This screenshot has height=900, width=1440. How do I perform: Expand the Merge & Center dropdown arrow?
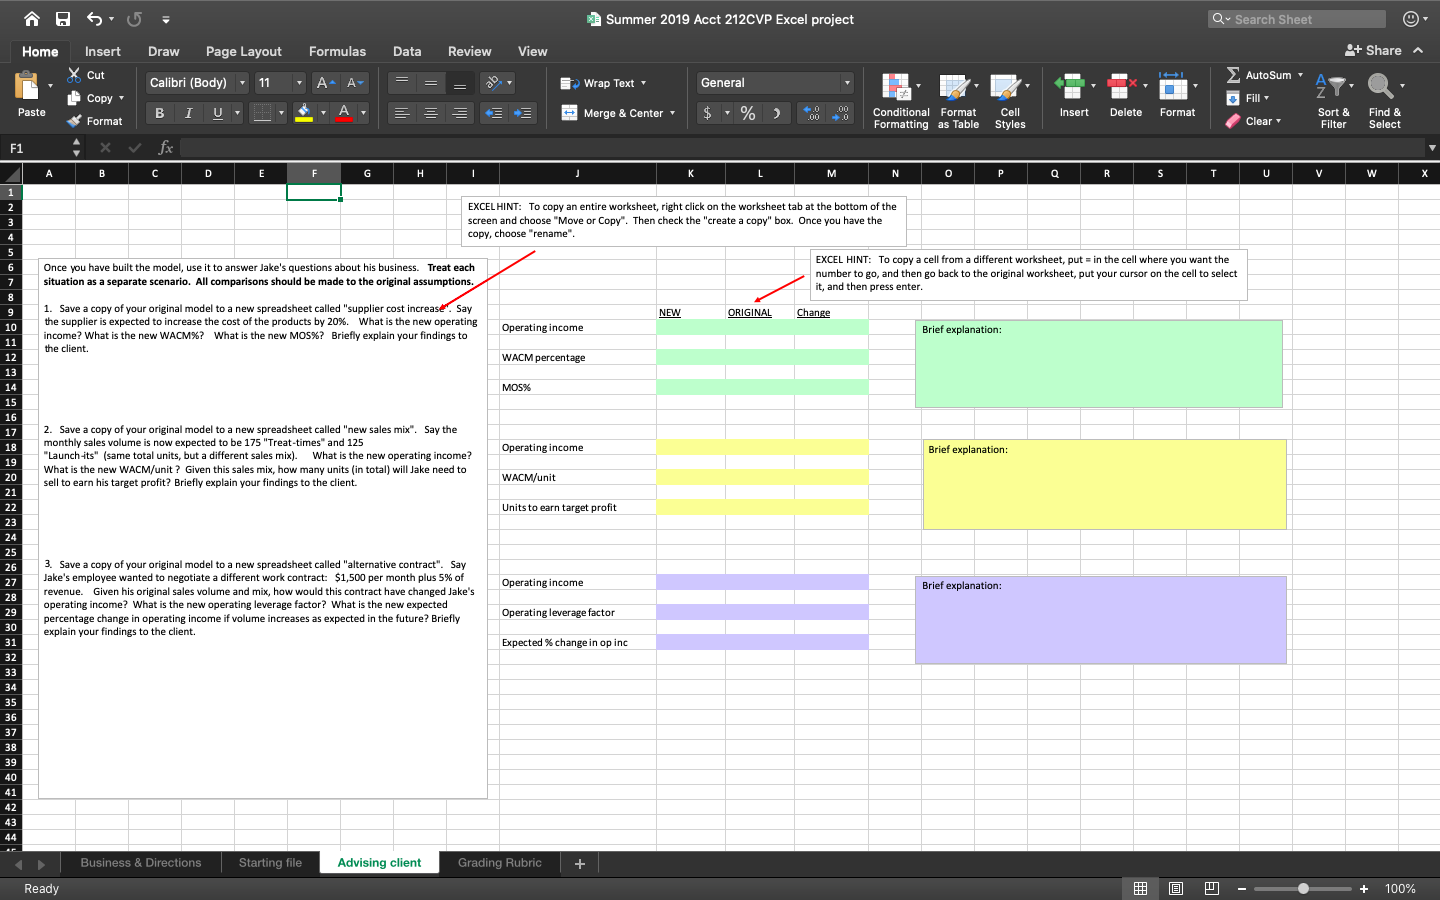(x=672, y=113)
